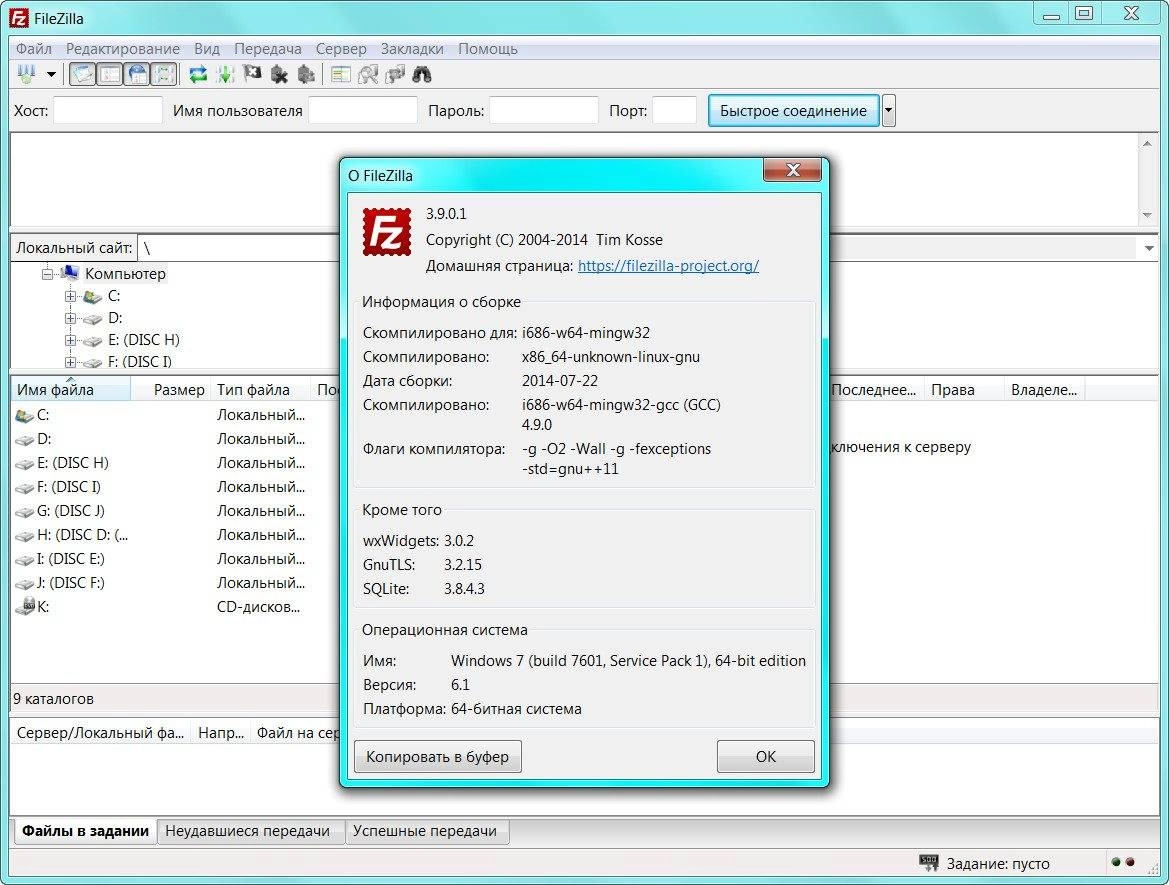This screenshot has height=885, width=1169.
Task: Click the Быстрое соединение button
Action: coord(793,110)
